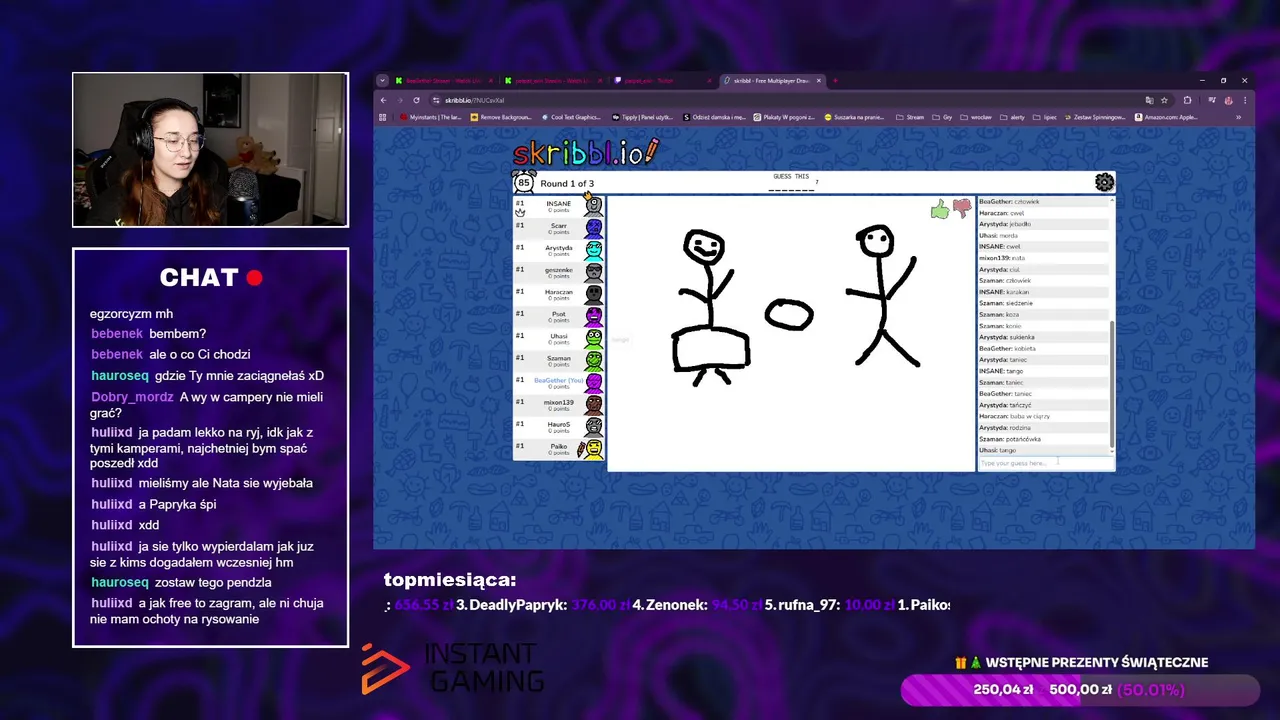
Task: Select player Szaman avatar
Action: tap(593, 360)
